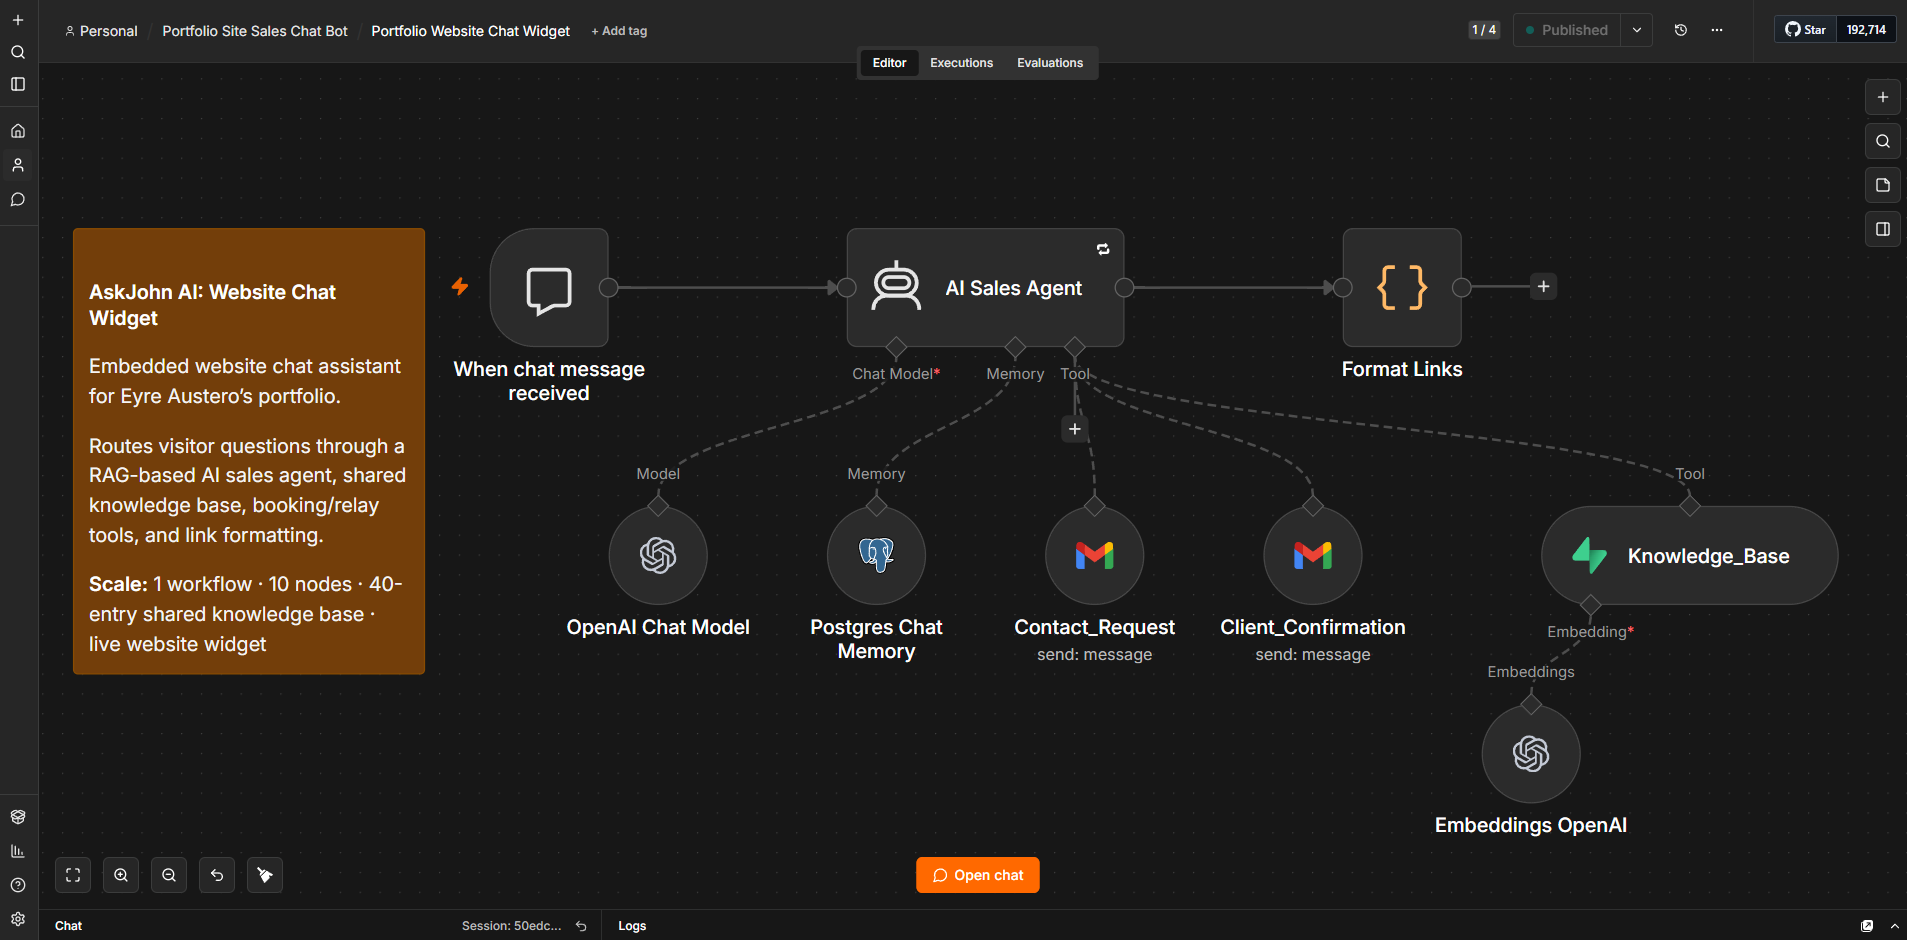Click fit-to-view zoom button on canvas

[x=73, y=875]
